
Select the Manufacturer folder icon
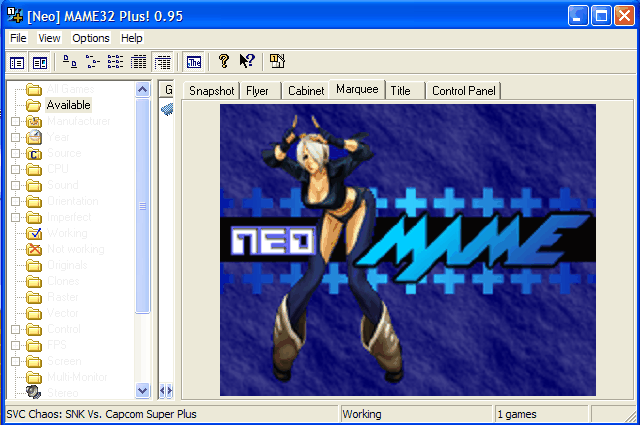(34, 121)
